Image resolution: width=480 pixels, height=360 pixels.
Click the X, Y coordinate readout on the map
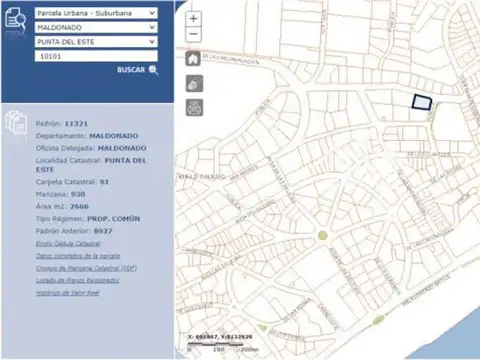220,337
